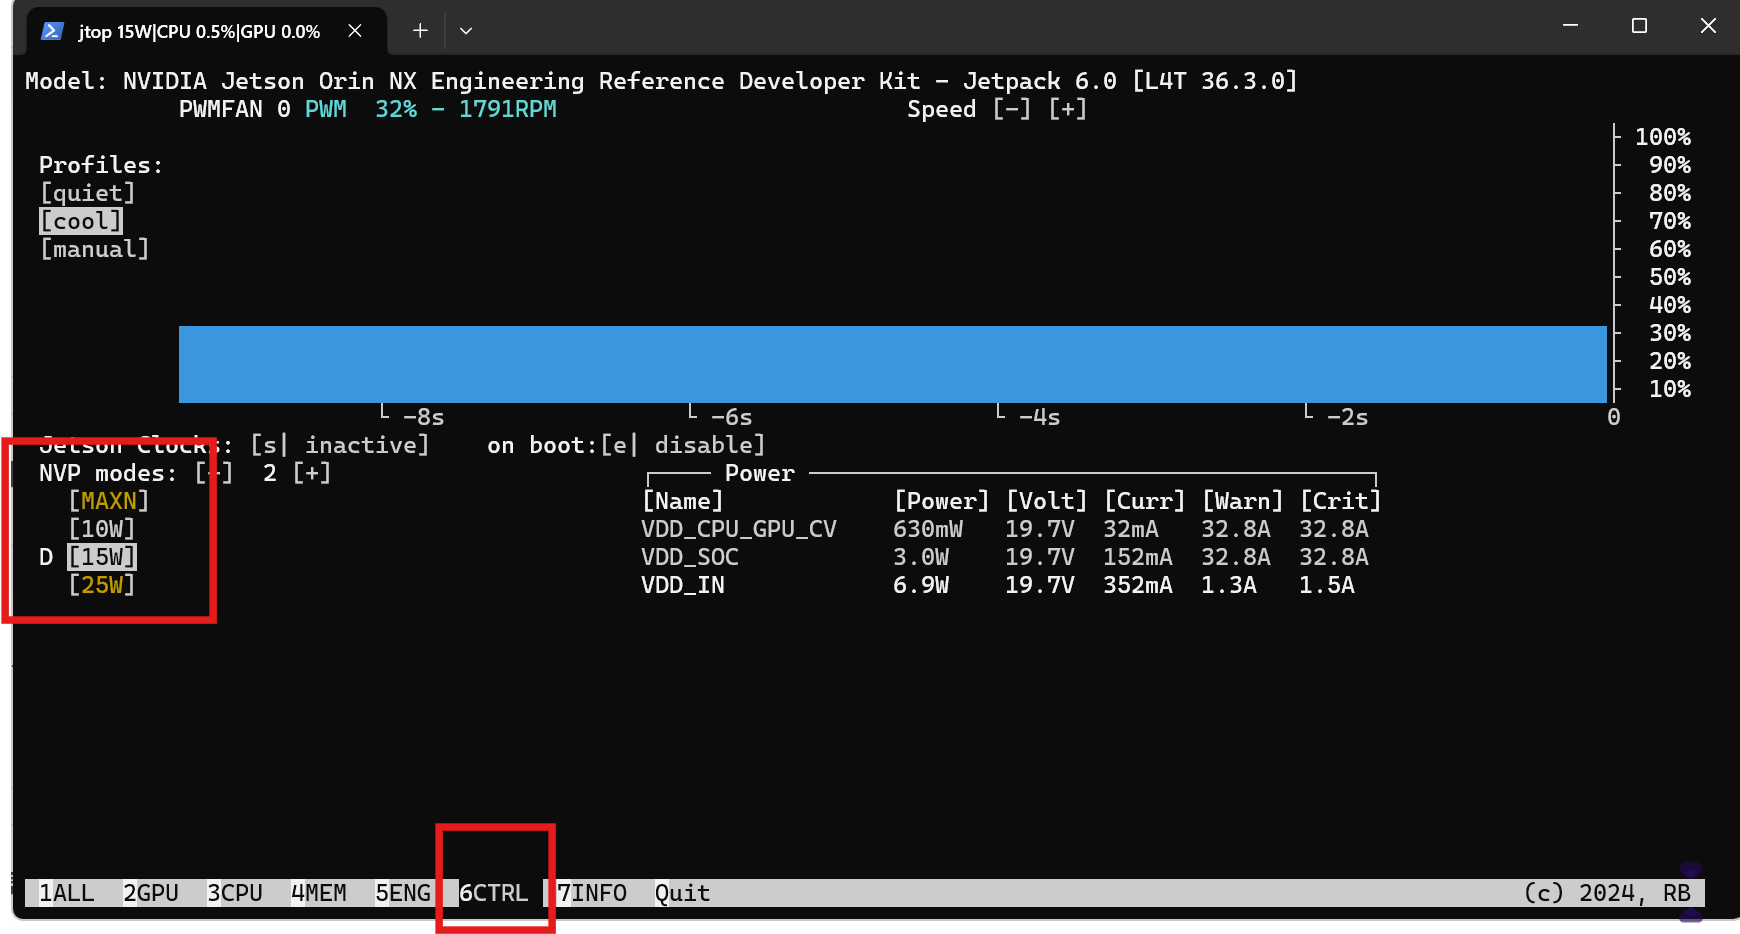Click Quit in the bottom bar

pos(682,893)
